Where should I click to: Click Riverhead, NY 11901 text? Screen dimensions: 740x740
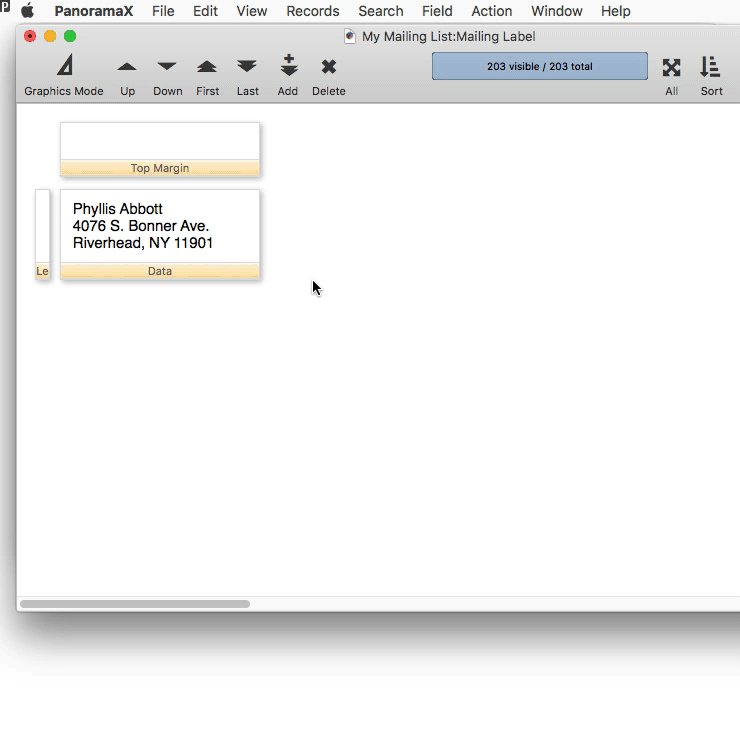(143, 243)
